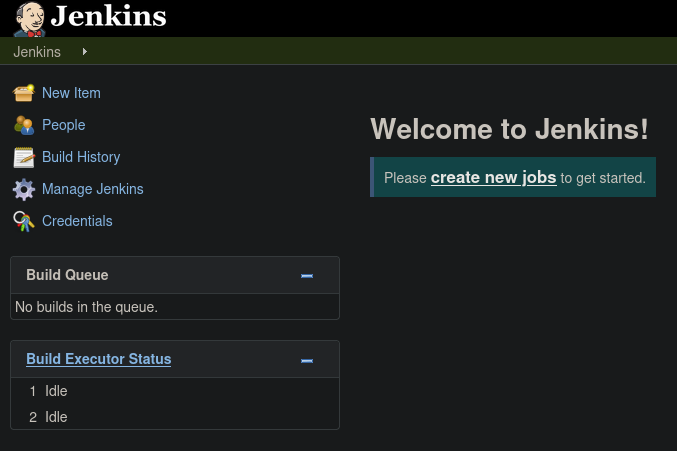This screenshot has height=451, width=677.
Task: Click the Credentials keys icon
Action: (x=24, y=221)
